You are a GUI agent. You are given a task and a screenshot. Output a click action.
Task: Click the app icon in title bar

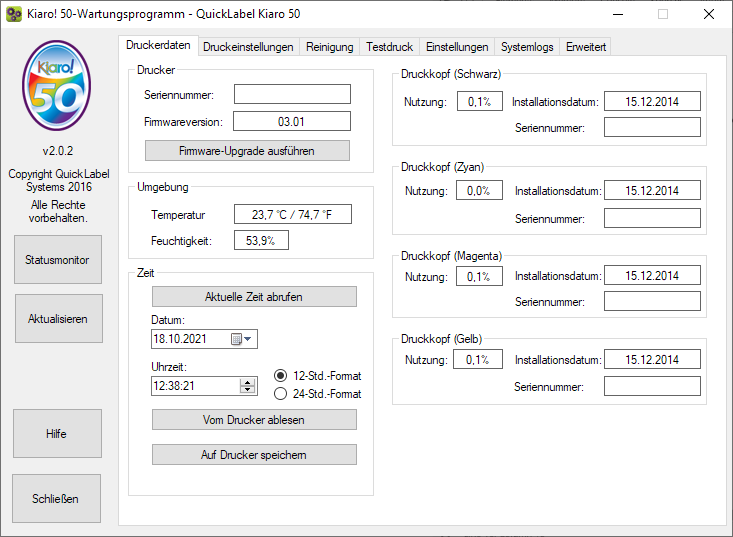pos(14,14)
